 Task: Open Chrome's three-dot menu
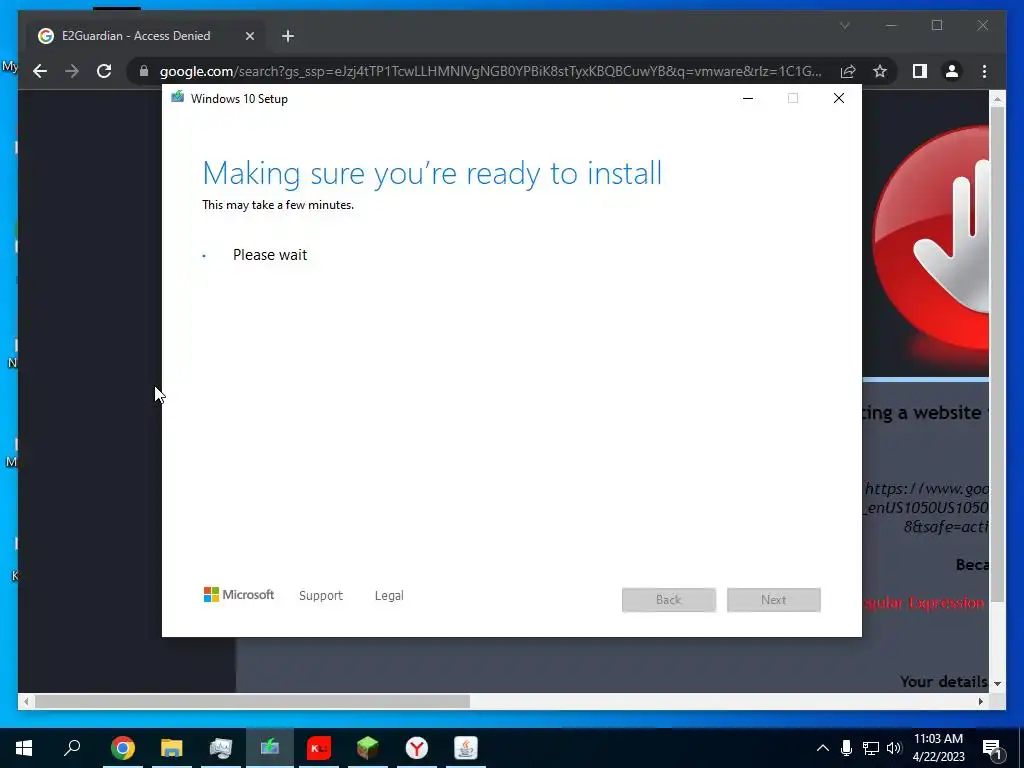pos(984,71)
